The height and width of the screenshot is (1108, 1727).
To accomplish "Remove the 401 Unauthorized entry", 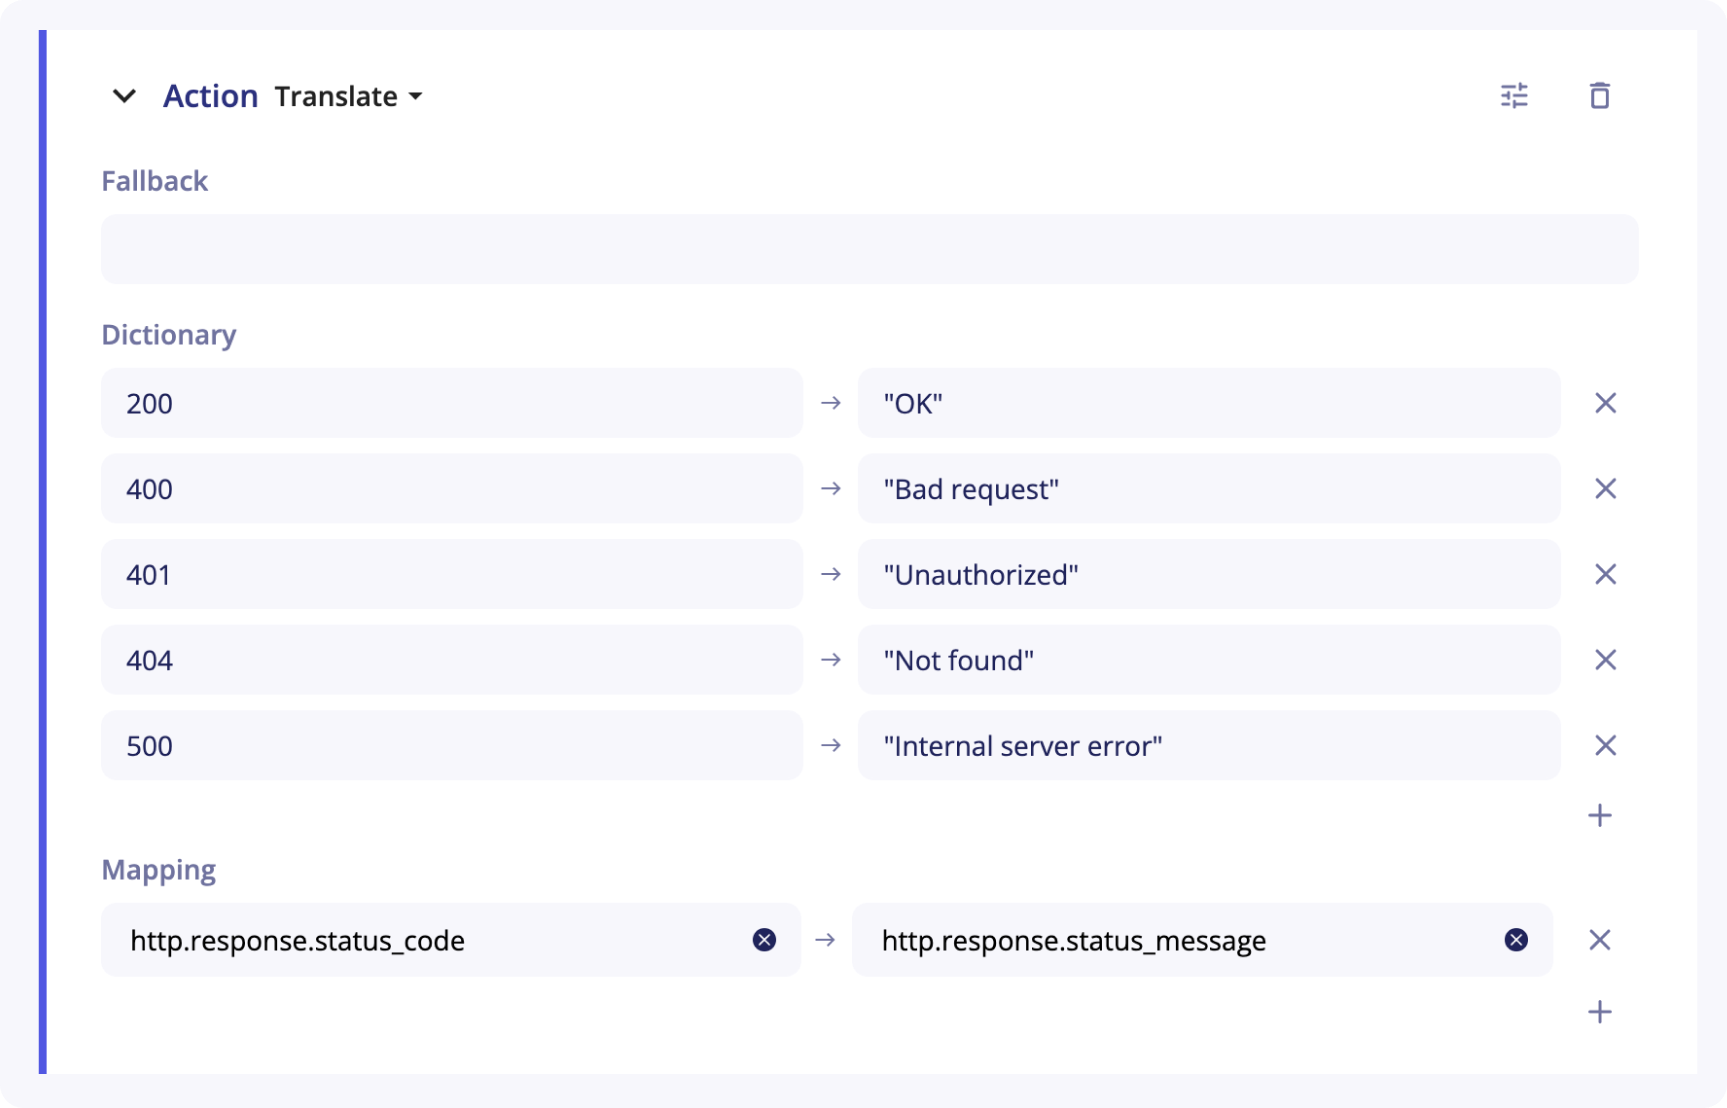I will [x=1605, y=574].
